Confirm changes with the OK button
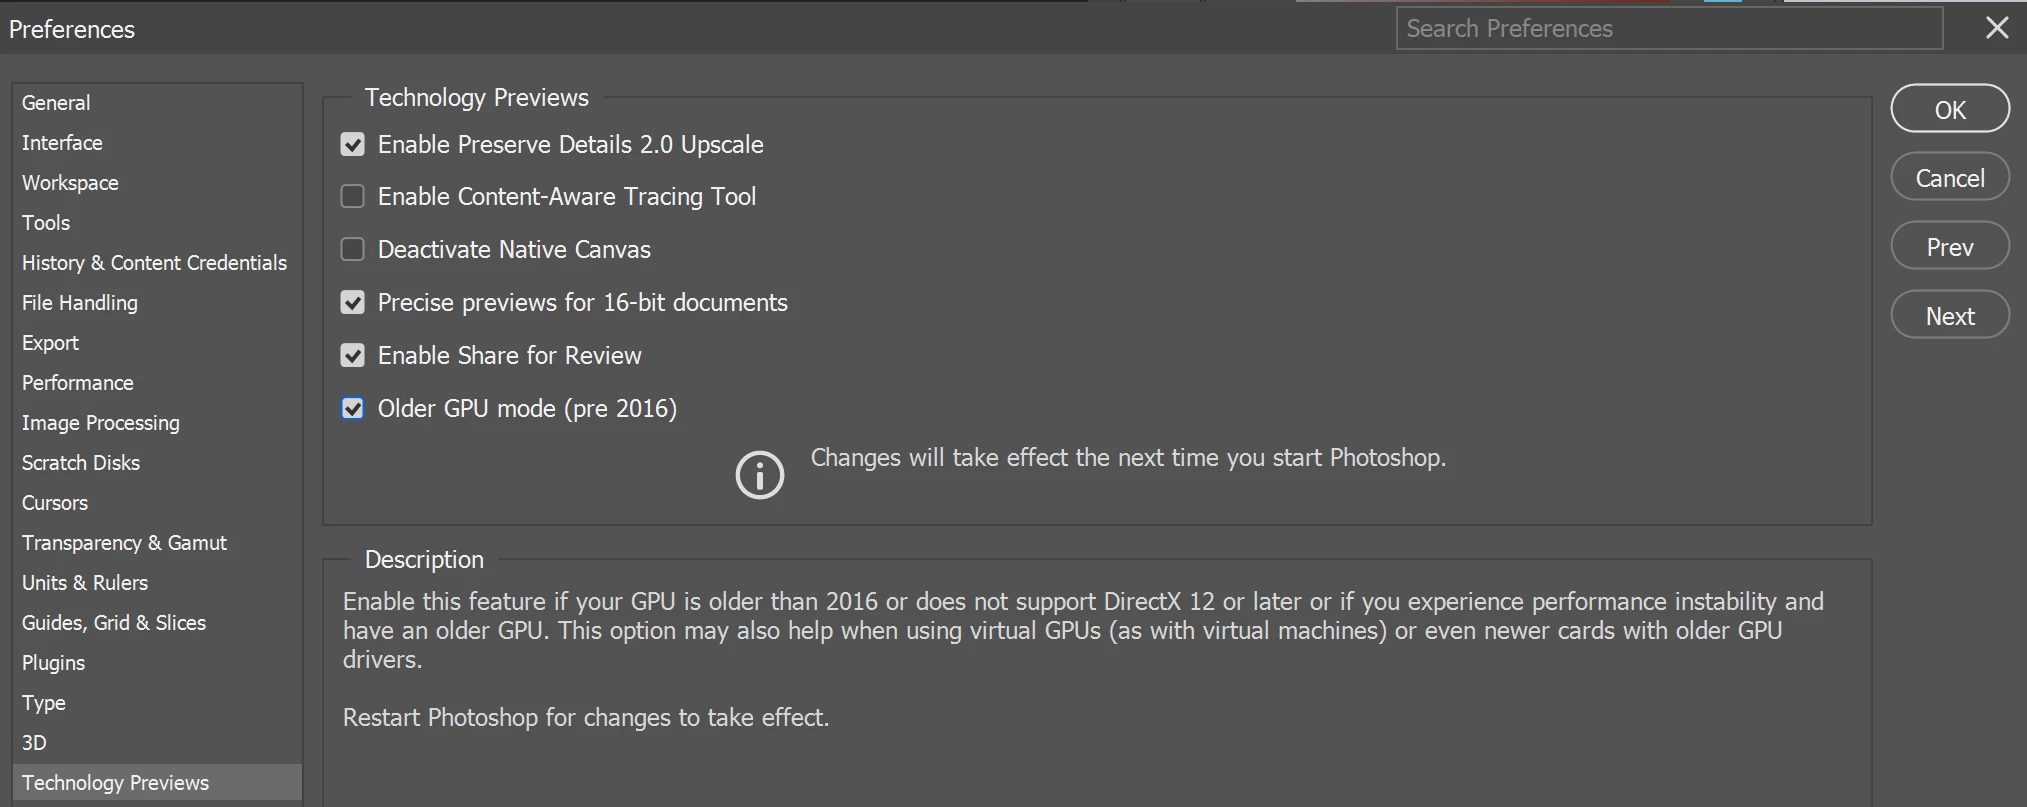The height and width of the screenshot is (807, 2027). point(1950,109)
